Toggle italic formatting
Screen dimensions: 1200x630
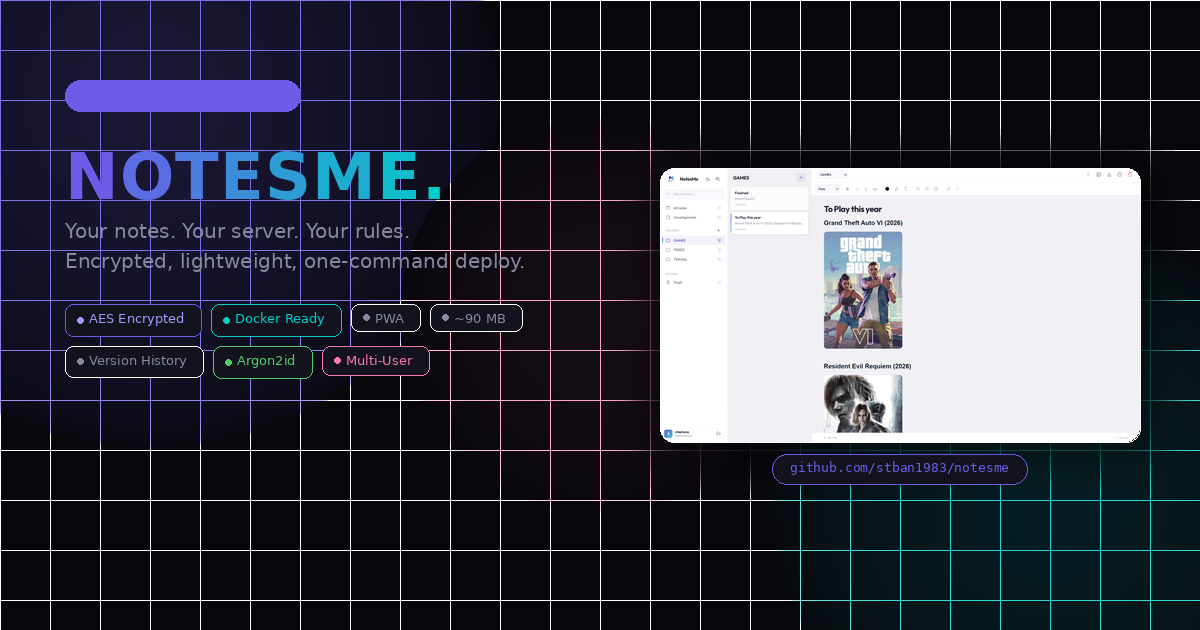[857, 188]
